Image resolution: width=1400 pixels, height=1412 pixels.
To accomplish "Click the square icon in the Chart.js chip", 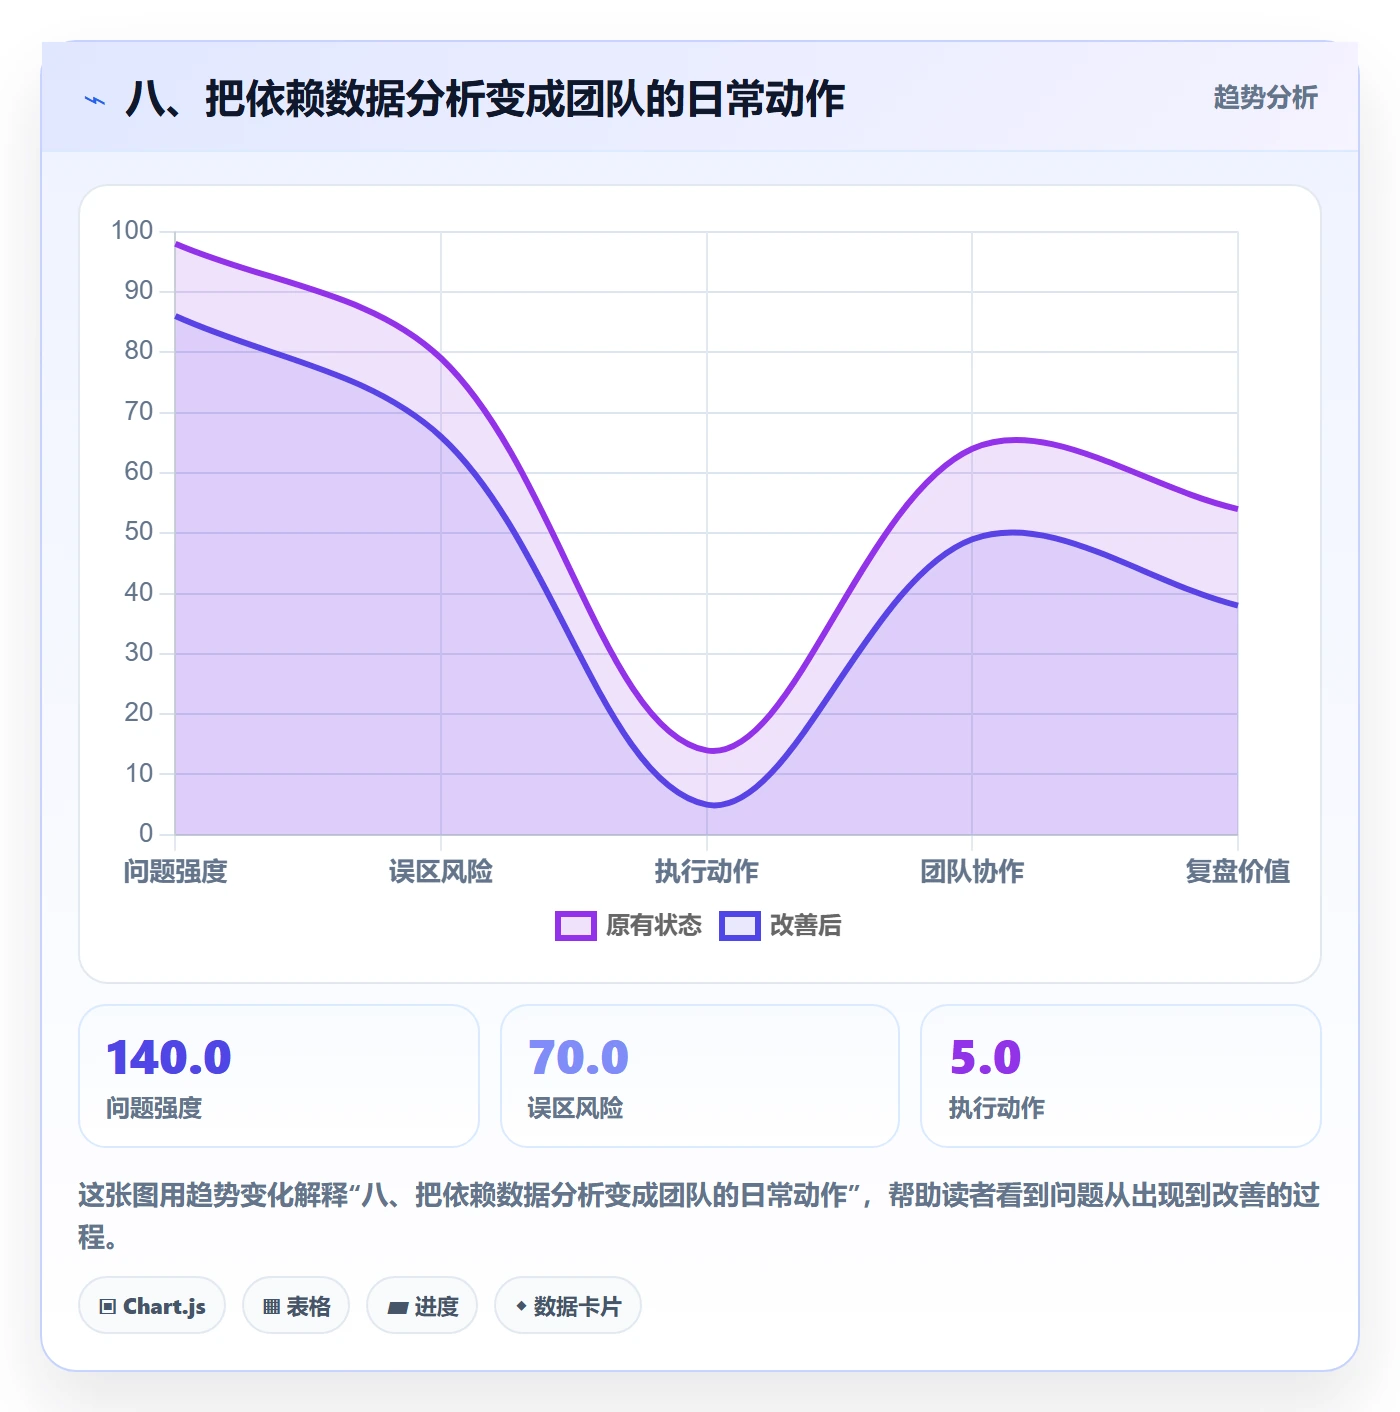I will pyautogui.click(x=108, y=1307).
